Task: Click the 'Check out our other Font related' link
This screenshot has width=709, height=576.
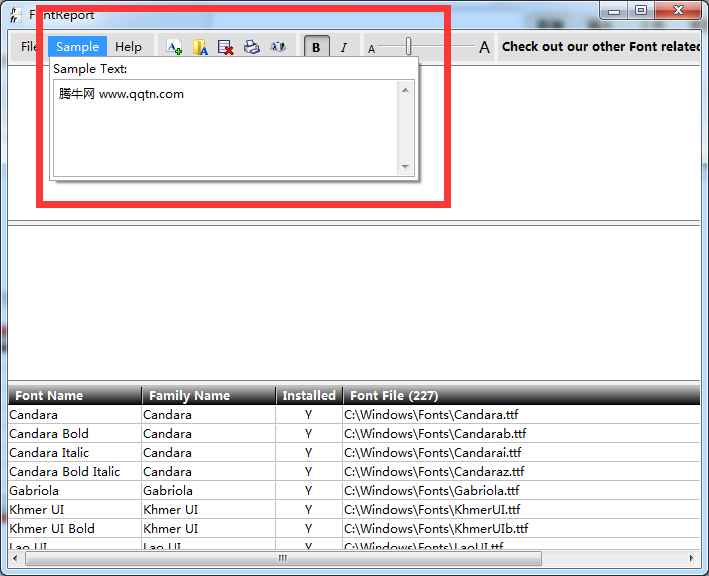Action: 600,47
